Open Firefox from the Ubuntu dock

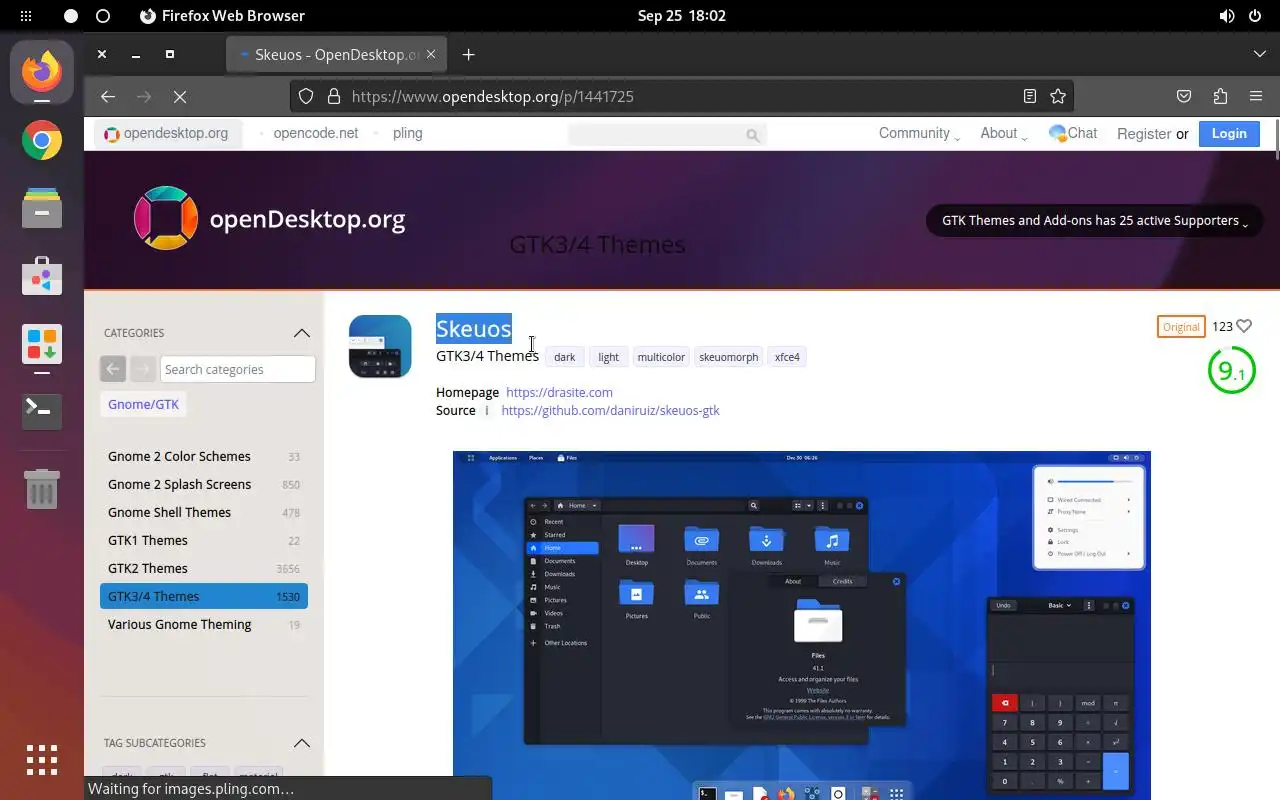[x=42, y=71]
